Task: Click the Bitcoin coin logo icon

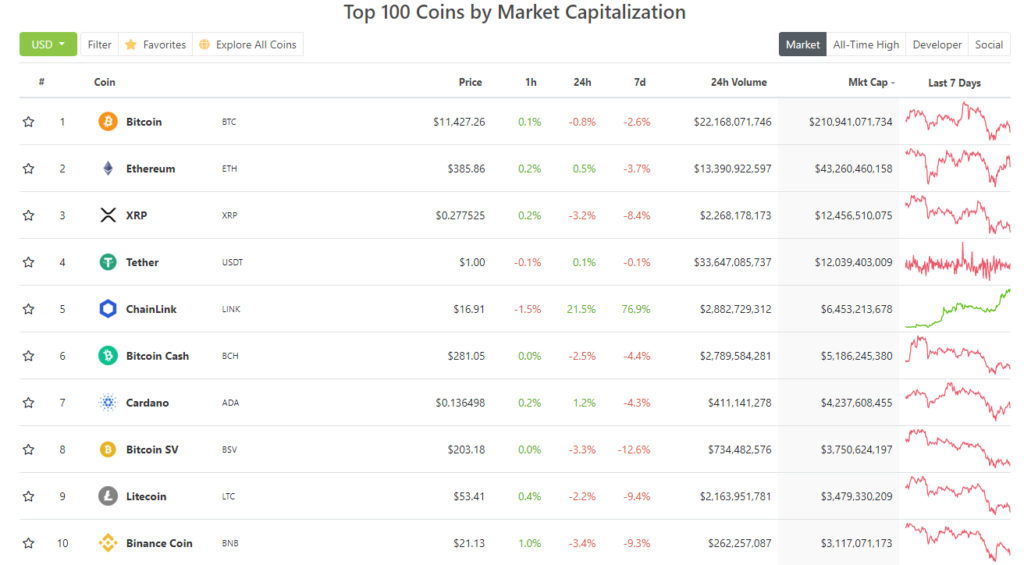Action: [108, 122]
